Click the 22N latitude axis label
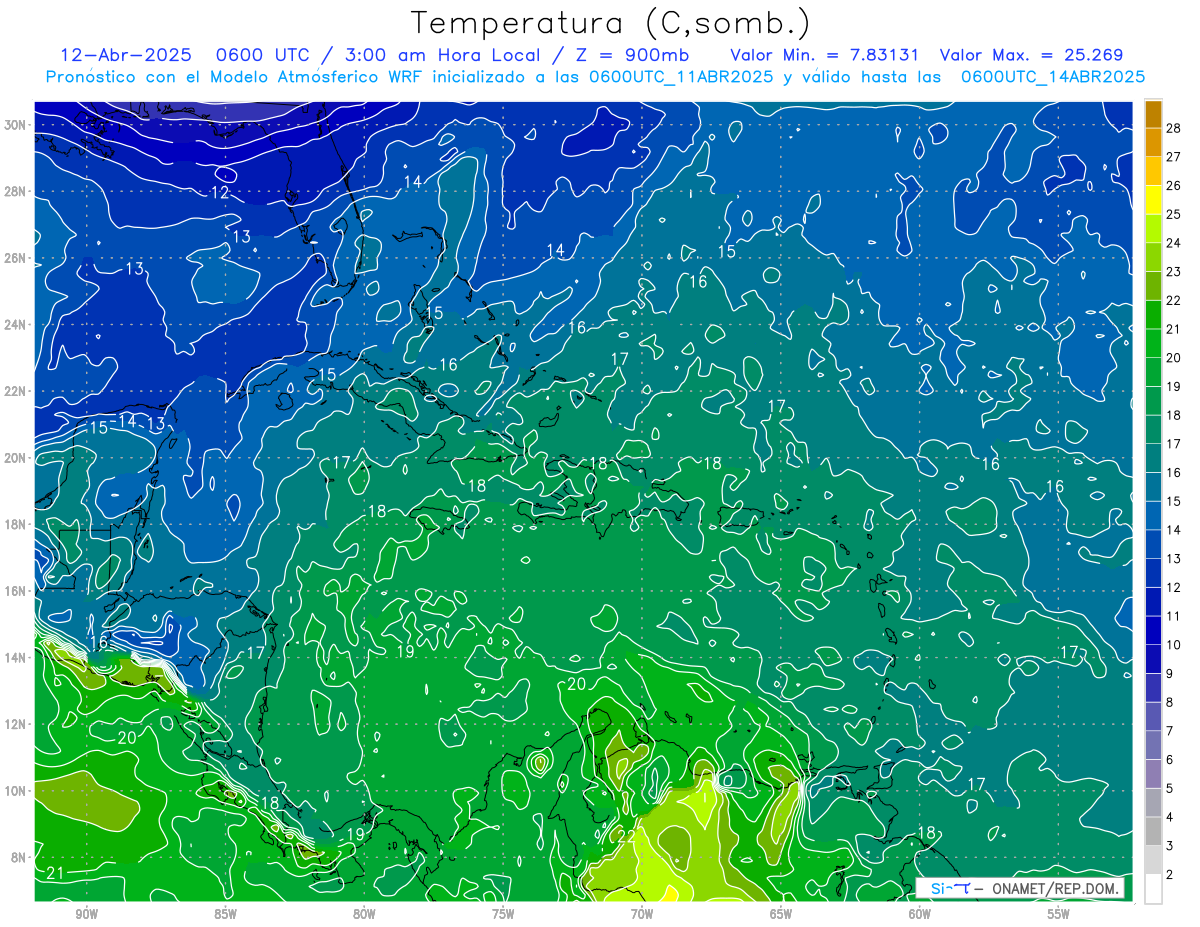Screen dimensions: 1200x927 pos(16,391)
